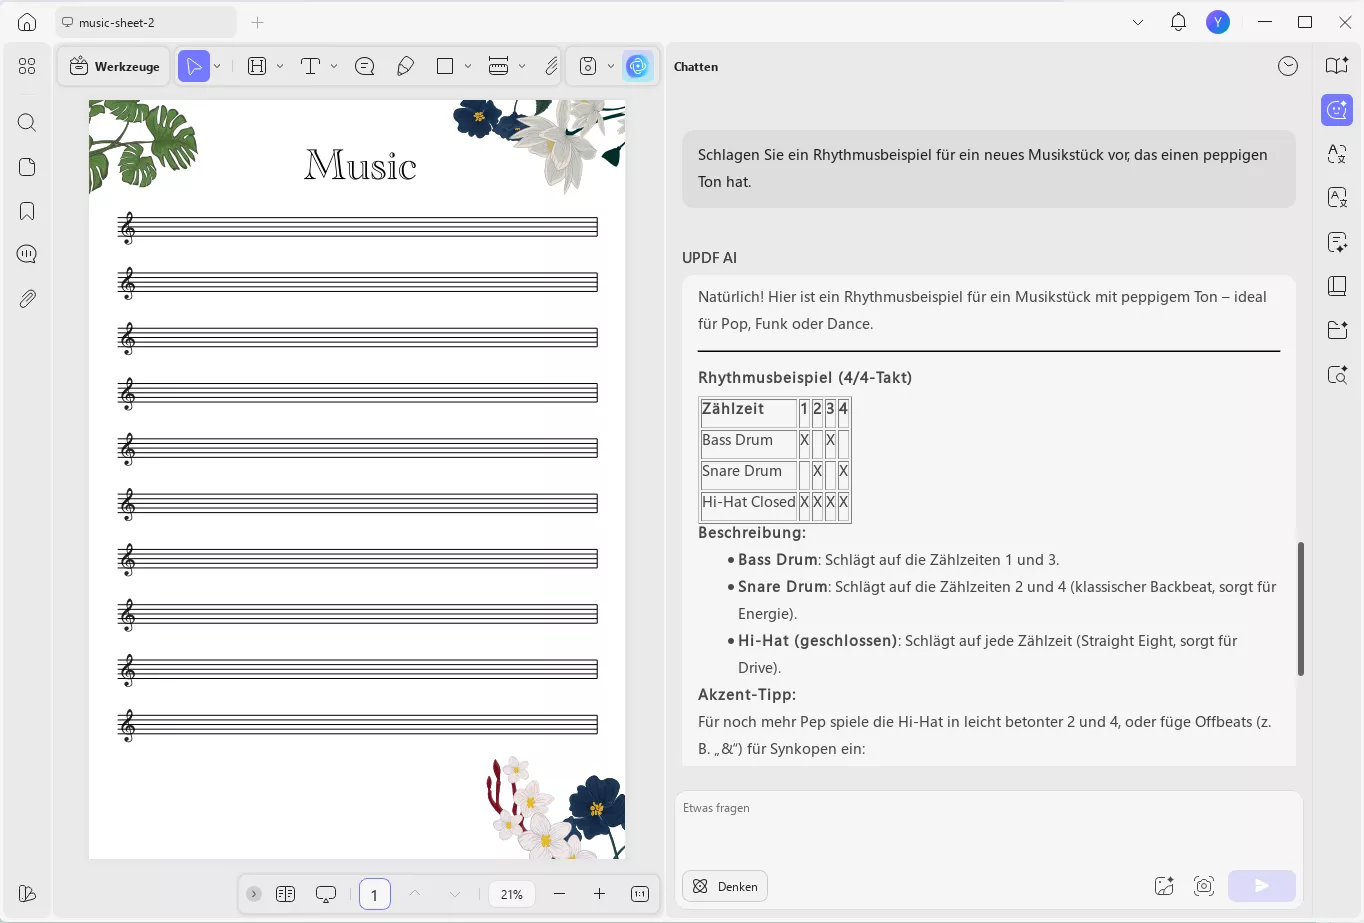1364x923 pixels.
Task: Open the search-with-AI icon in right sidebar
Action: (1337, 375)
